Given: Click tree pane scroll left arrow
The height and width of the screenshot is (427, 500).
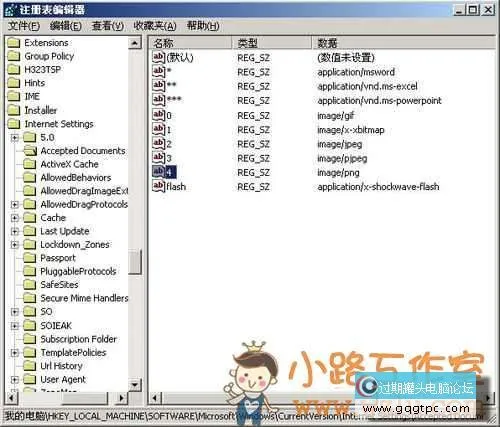Looking at the screenshot, I should tap(11, 398).
